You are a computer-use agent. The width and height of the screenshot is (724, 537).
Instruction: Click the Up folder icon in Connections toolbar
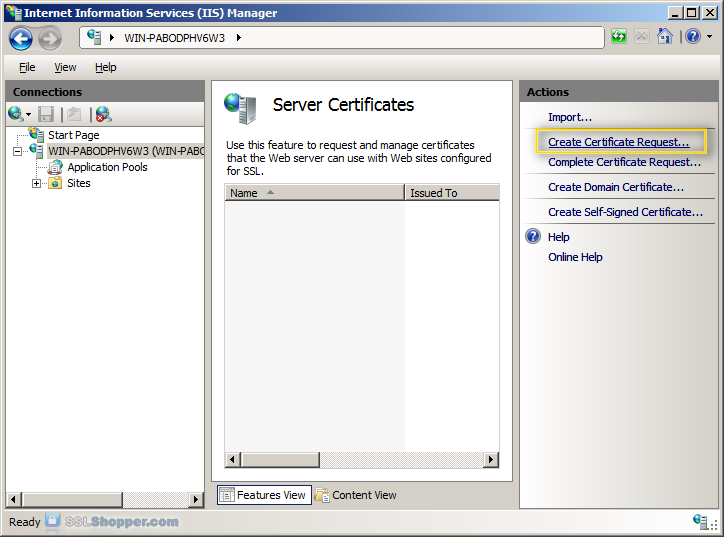pyautogui.click(x=74, y=114)
